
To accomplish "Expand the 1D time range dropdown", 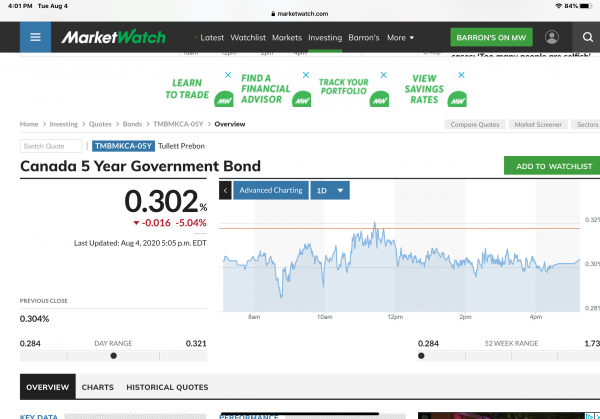I will click(x=329, y=190).
